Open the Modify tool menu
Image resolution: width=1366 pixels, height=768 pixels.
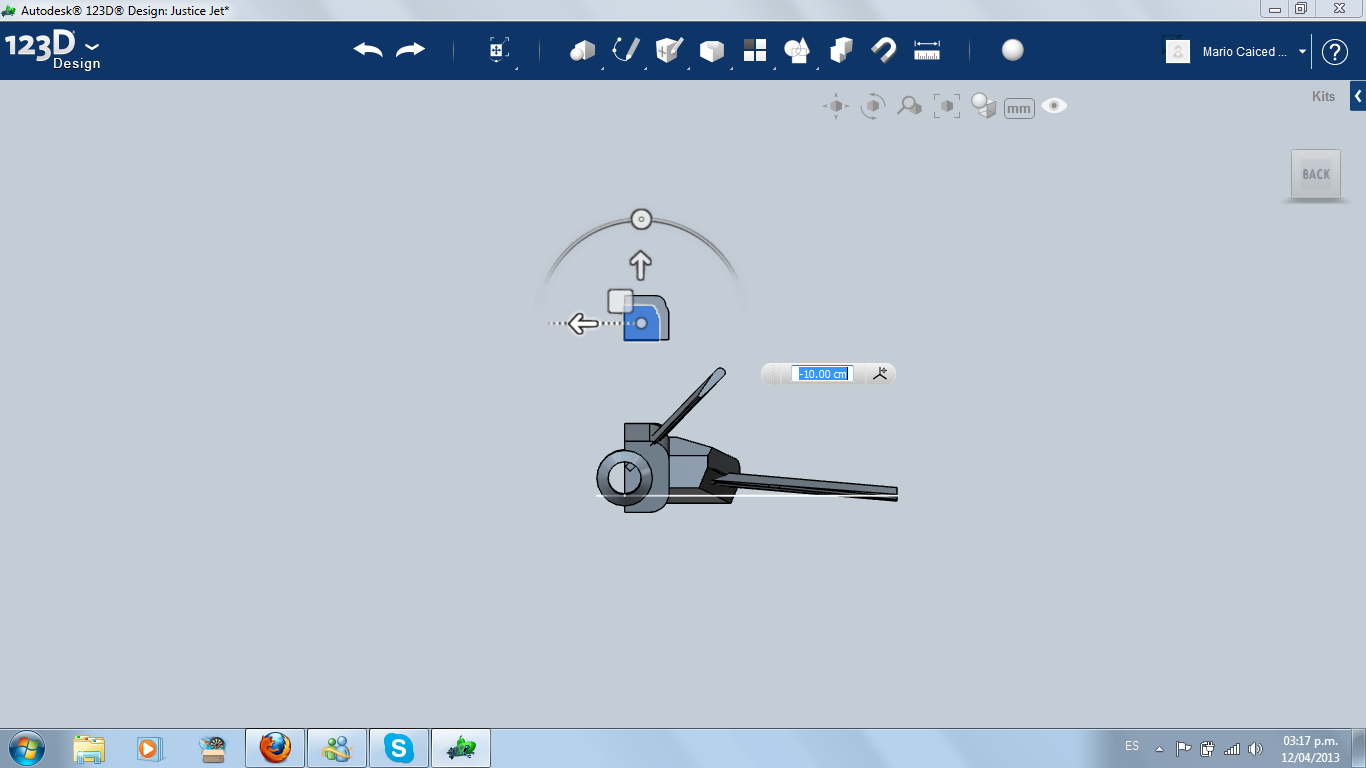coord(711,50)
